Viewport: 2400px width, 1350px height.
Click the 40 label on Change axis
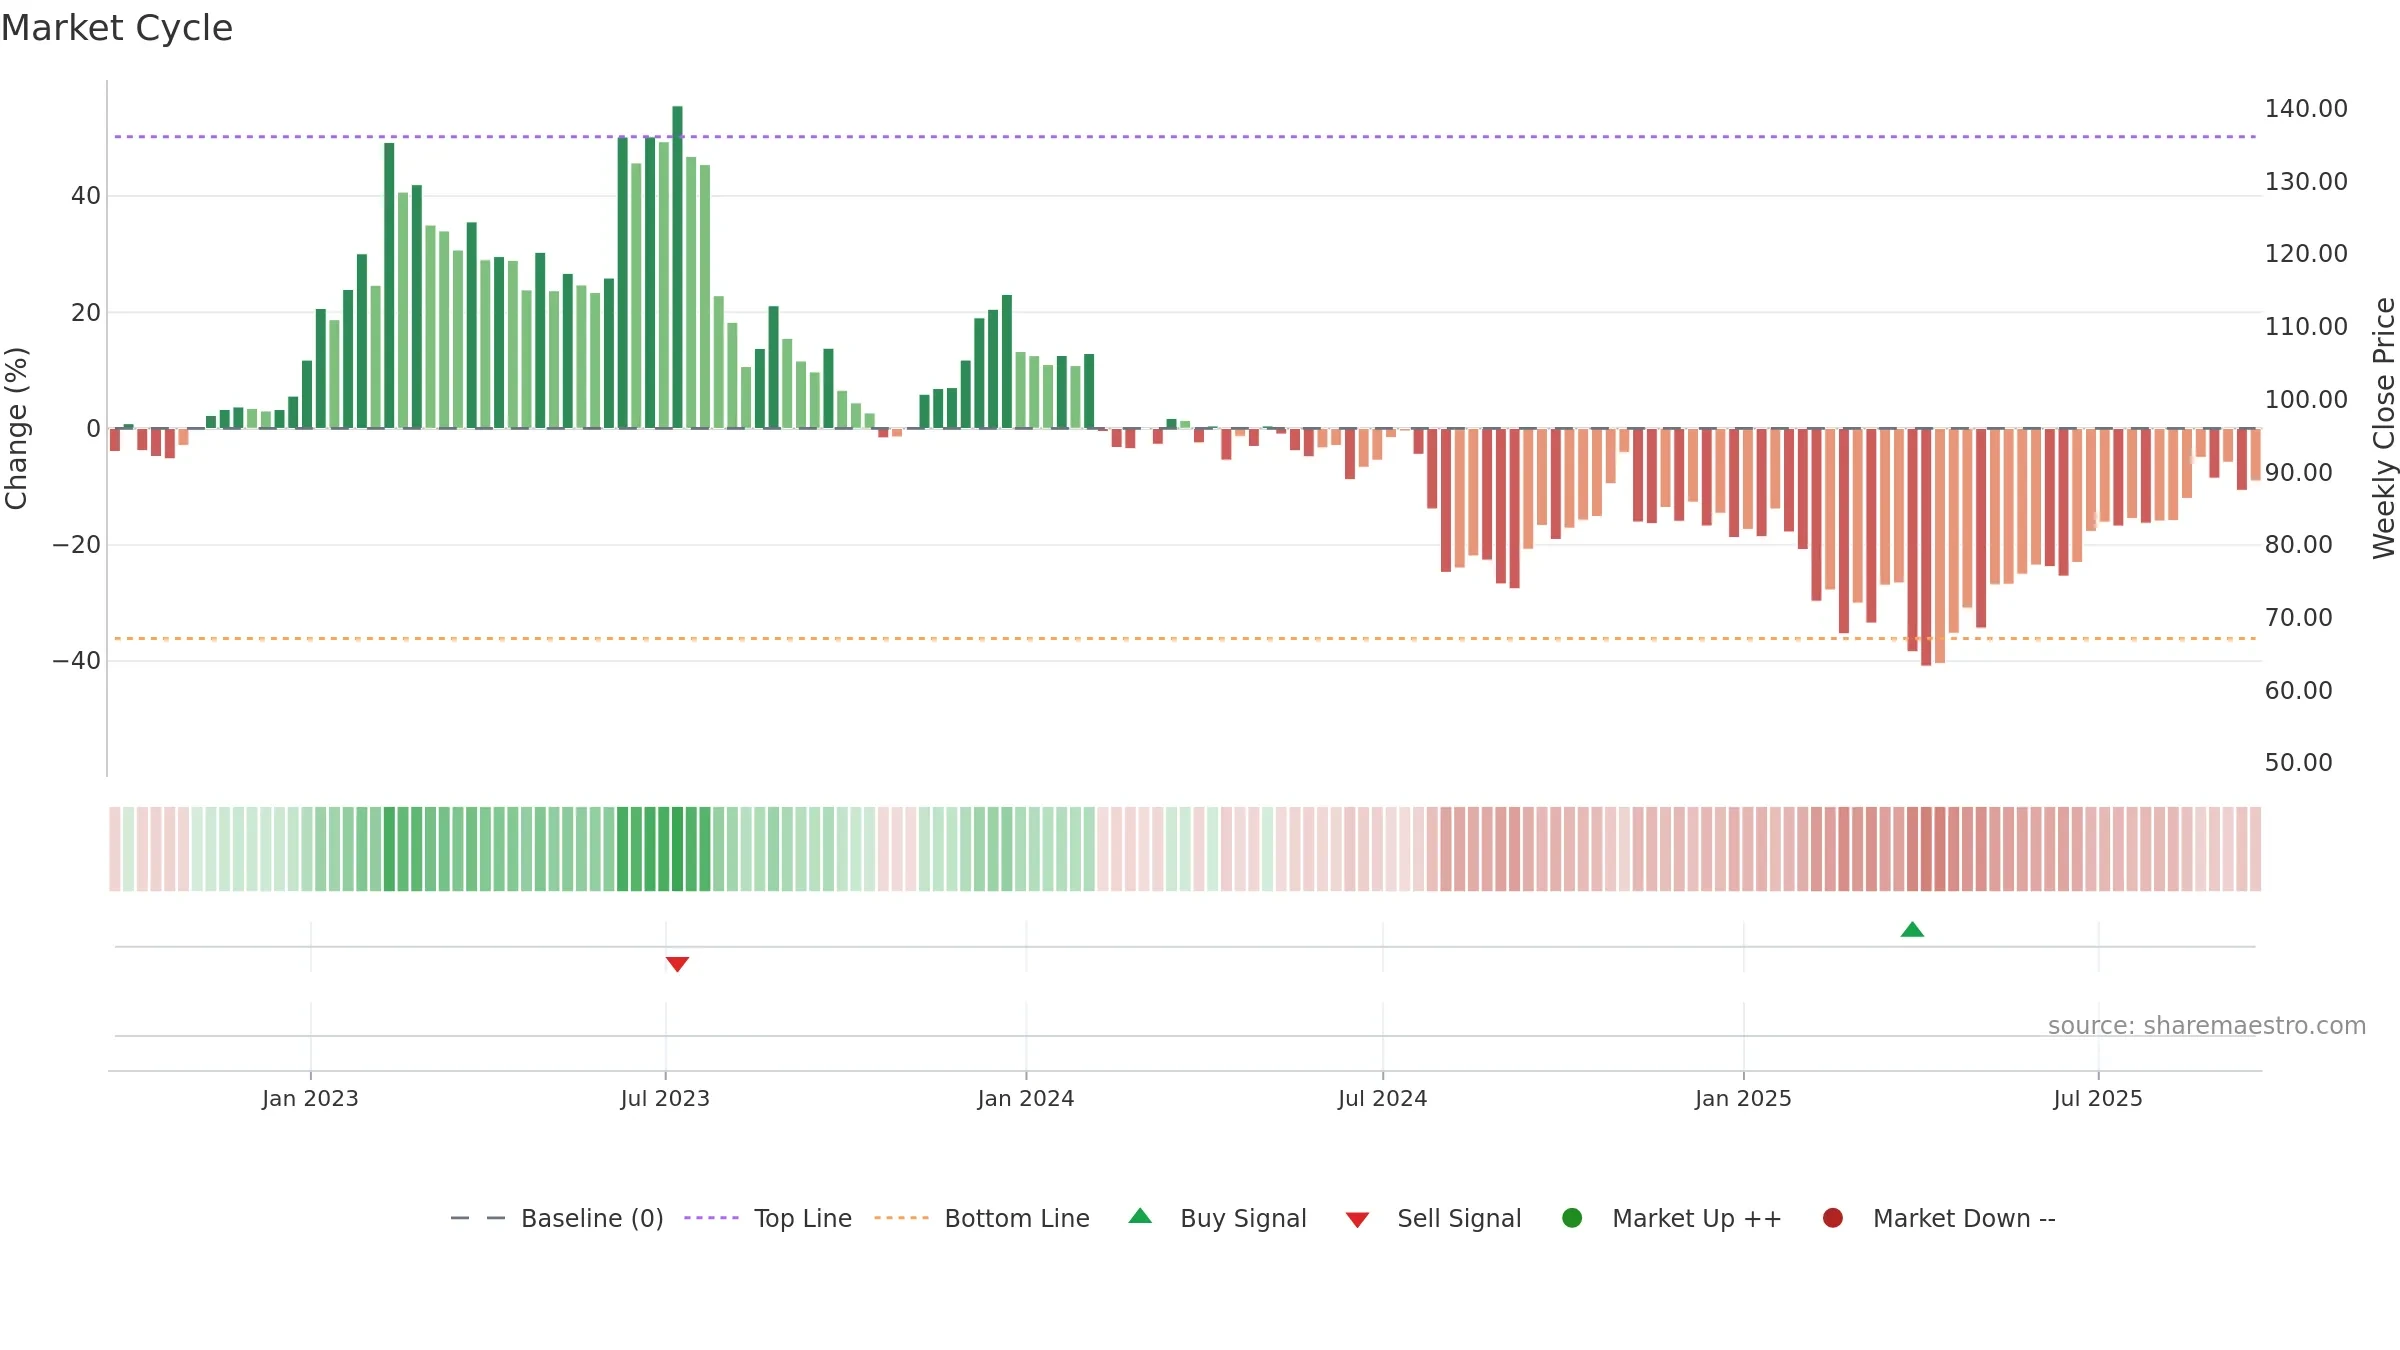tap(86, 196)
